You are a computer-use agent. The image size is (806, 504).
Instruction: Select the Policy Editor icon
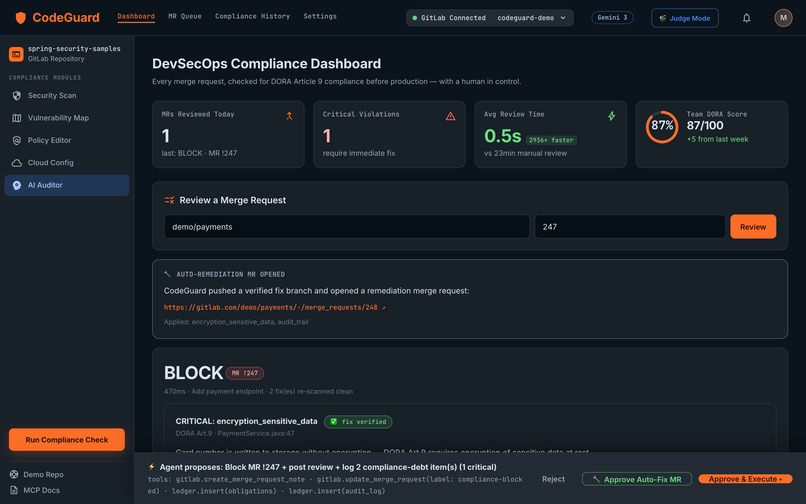16,140
